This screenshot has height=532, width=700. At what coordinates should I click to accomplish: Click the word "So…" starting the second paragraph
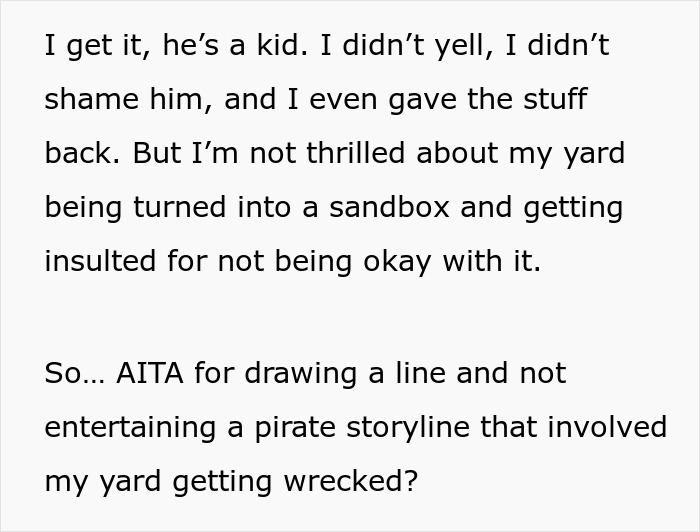pos(71,373)
